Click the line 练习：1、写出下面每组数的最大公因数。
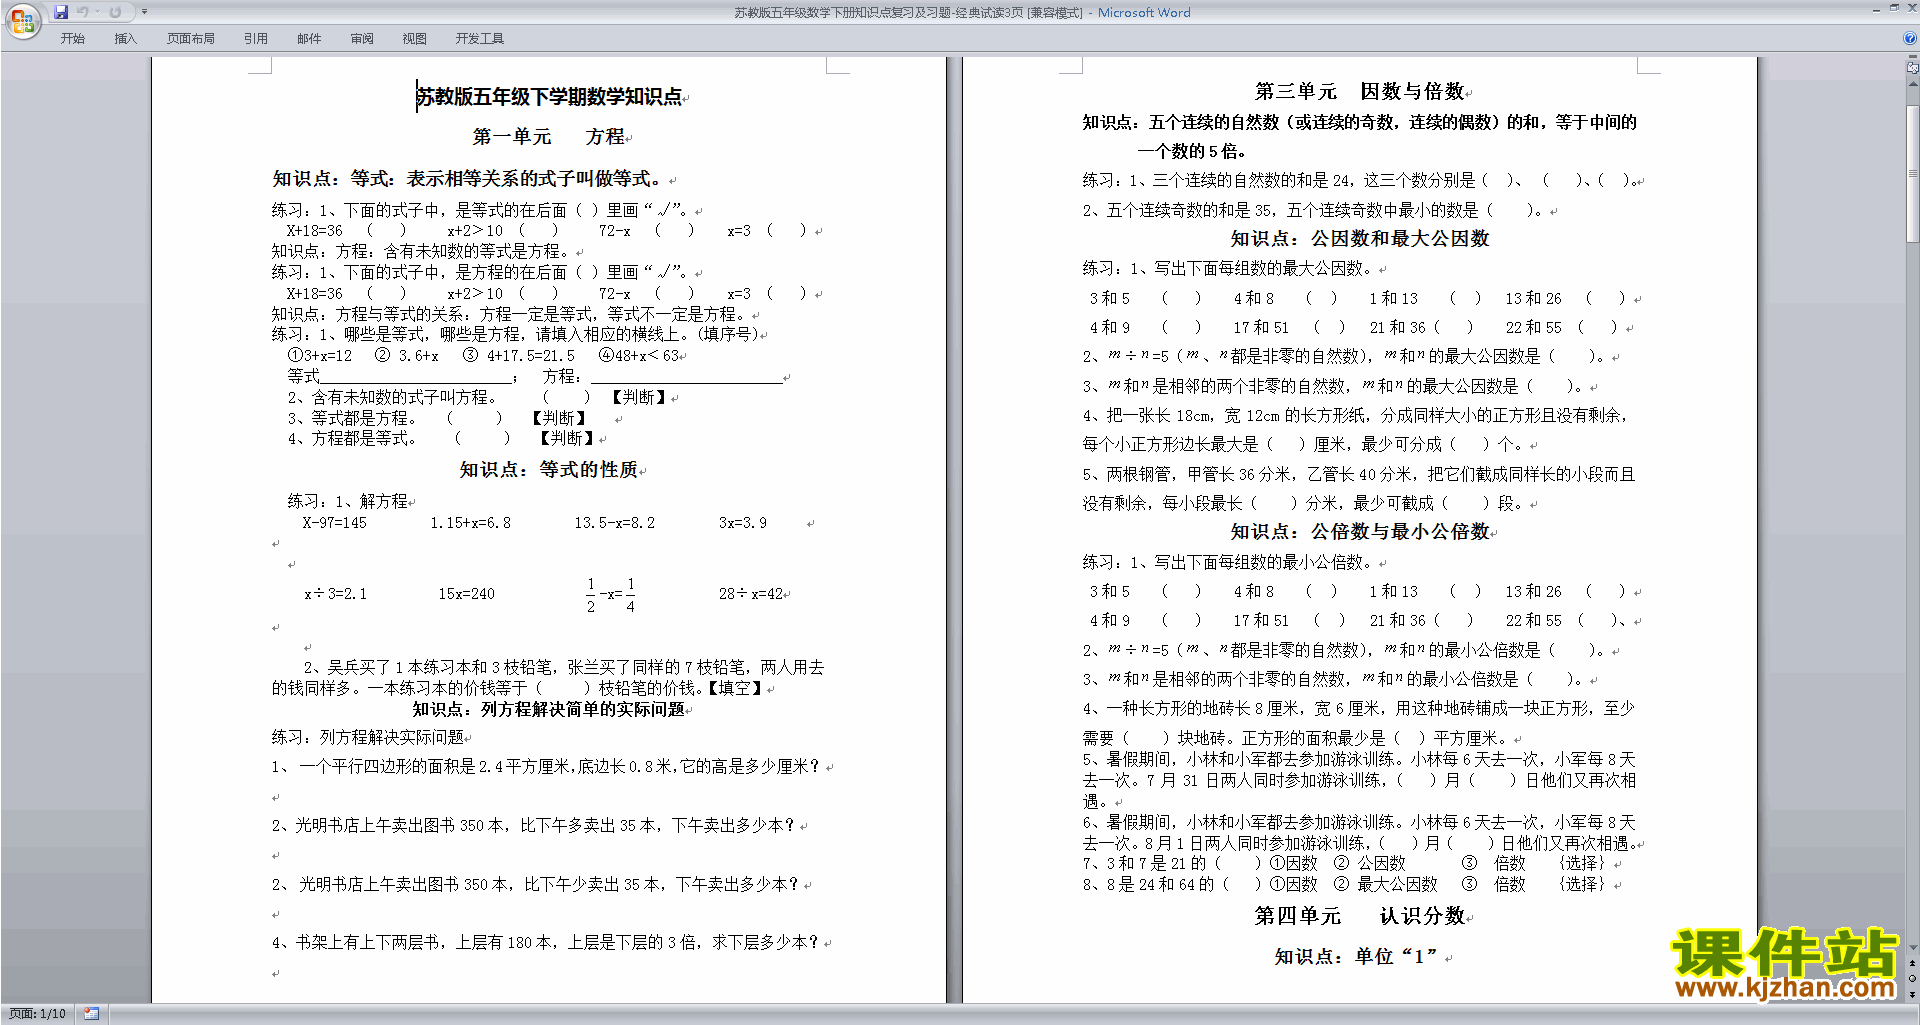 [1229, 269]
